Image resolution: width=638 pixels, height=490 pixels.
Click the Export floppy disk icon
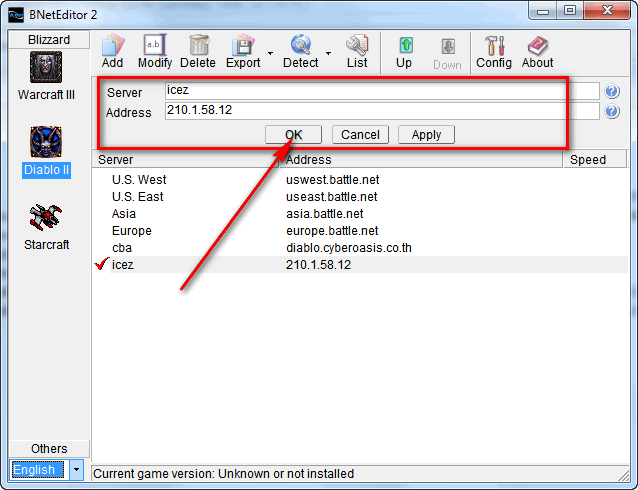point(243,45)
